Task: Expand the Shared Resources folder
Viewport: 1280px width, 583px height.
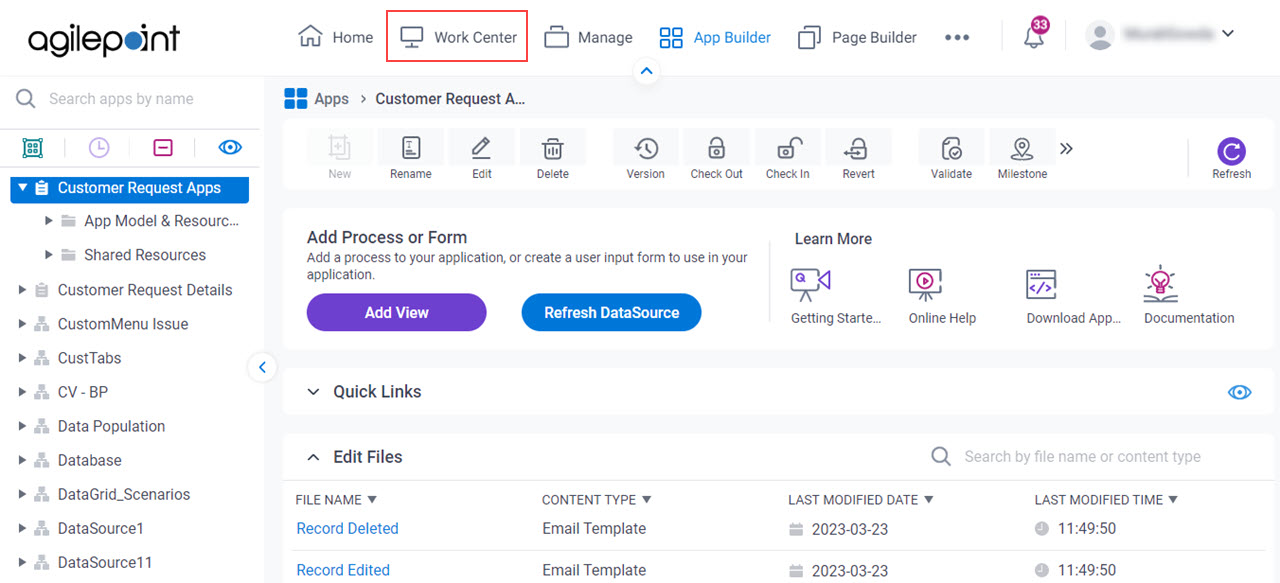Action: coord(49,255)
